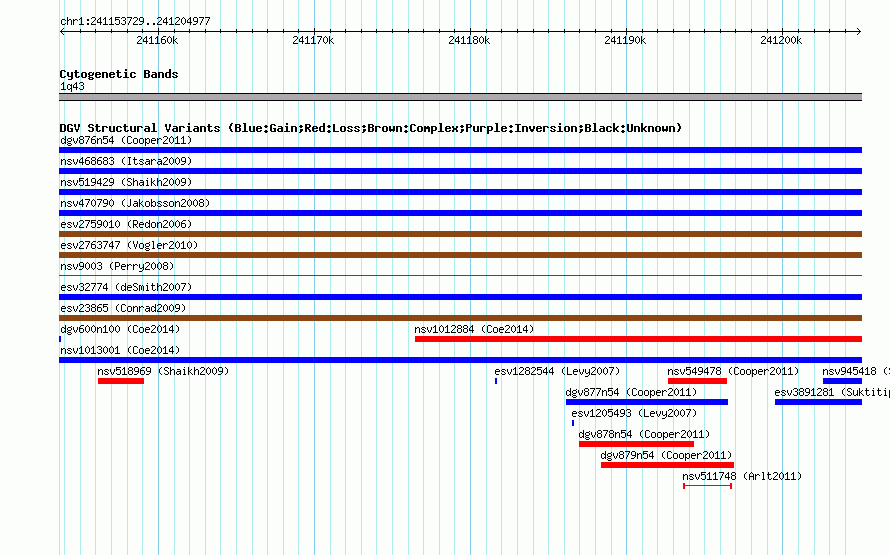Click the chr1:241153729..241204977 coordinate text

[135, 21]
